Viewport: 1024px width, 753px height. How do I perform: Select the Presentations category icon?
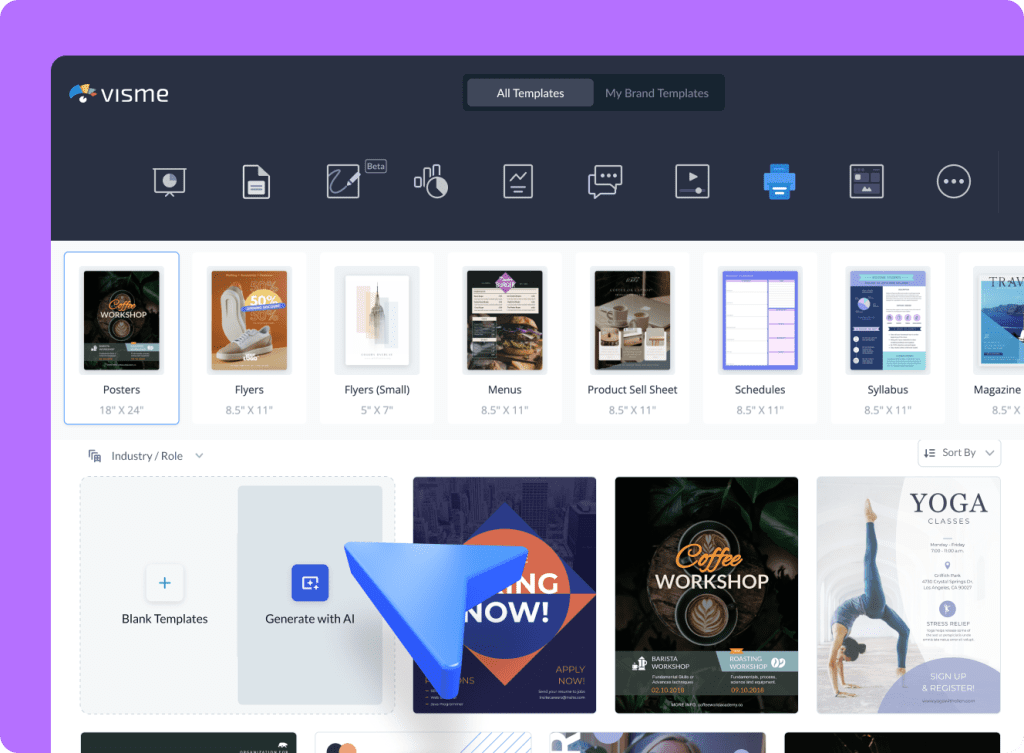[169, 181]
